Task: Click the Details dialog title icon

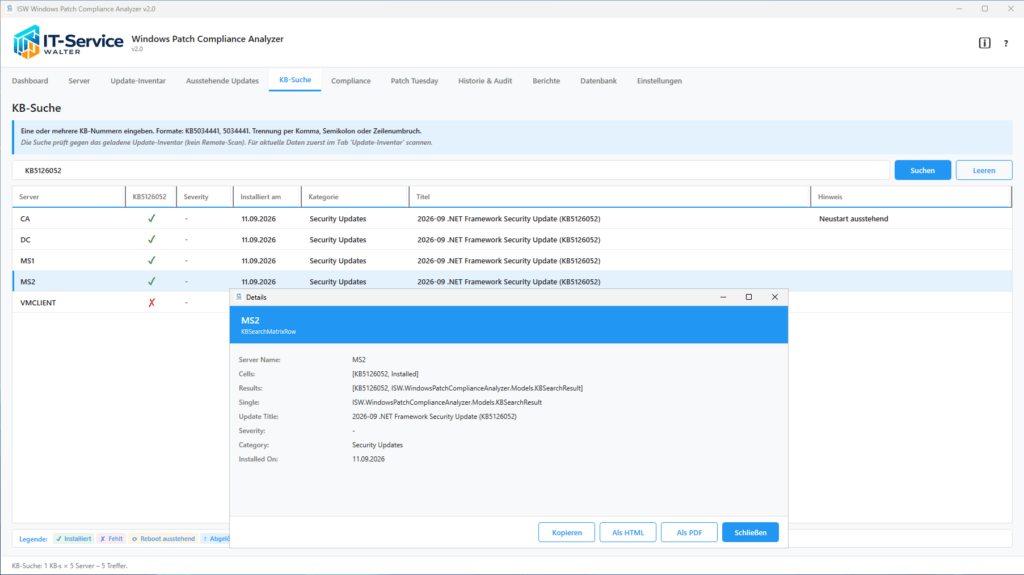Action: [239, 297]
